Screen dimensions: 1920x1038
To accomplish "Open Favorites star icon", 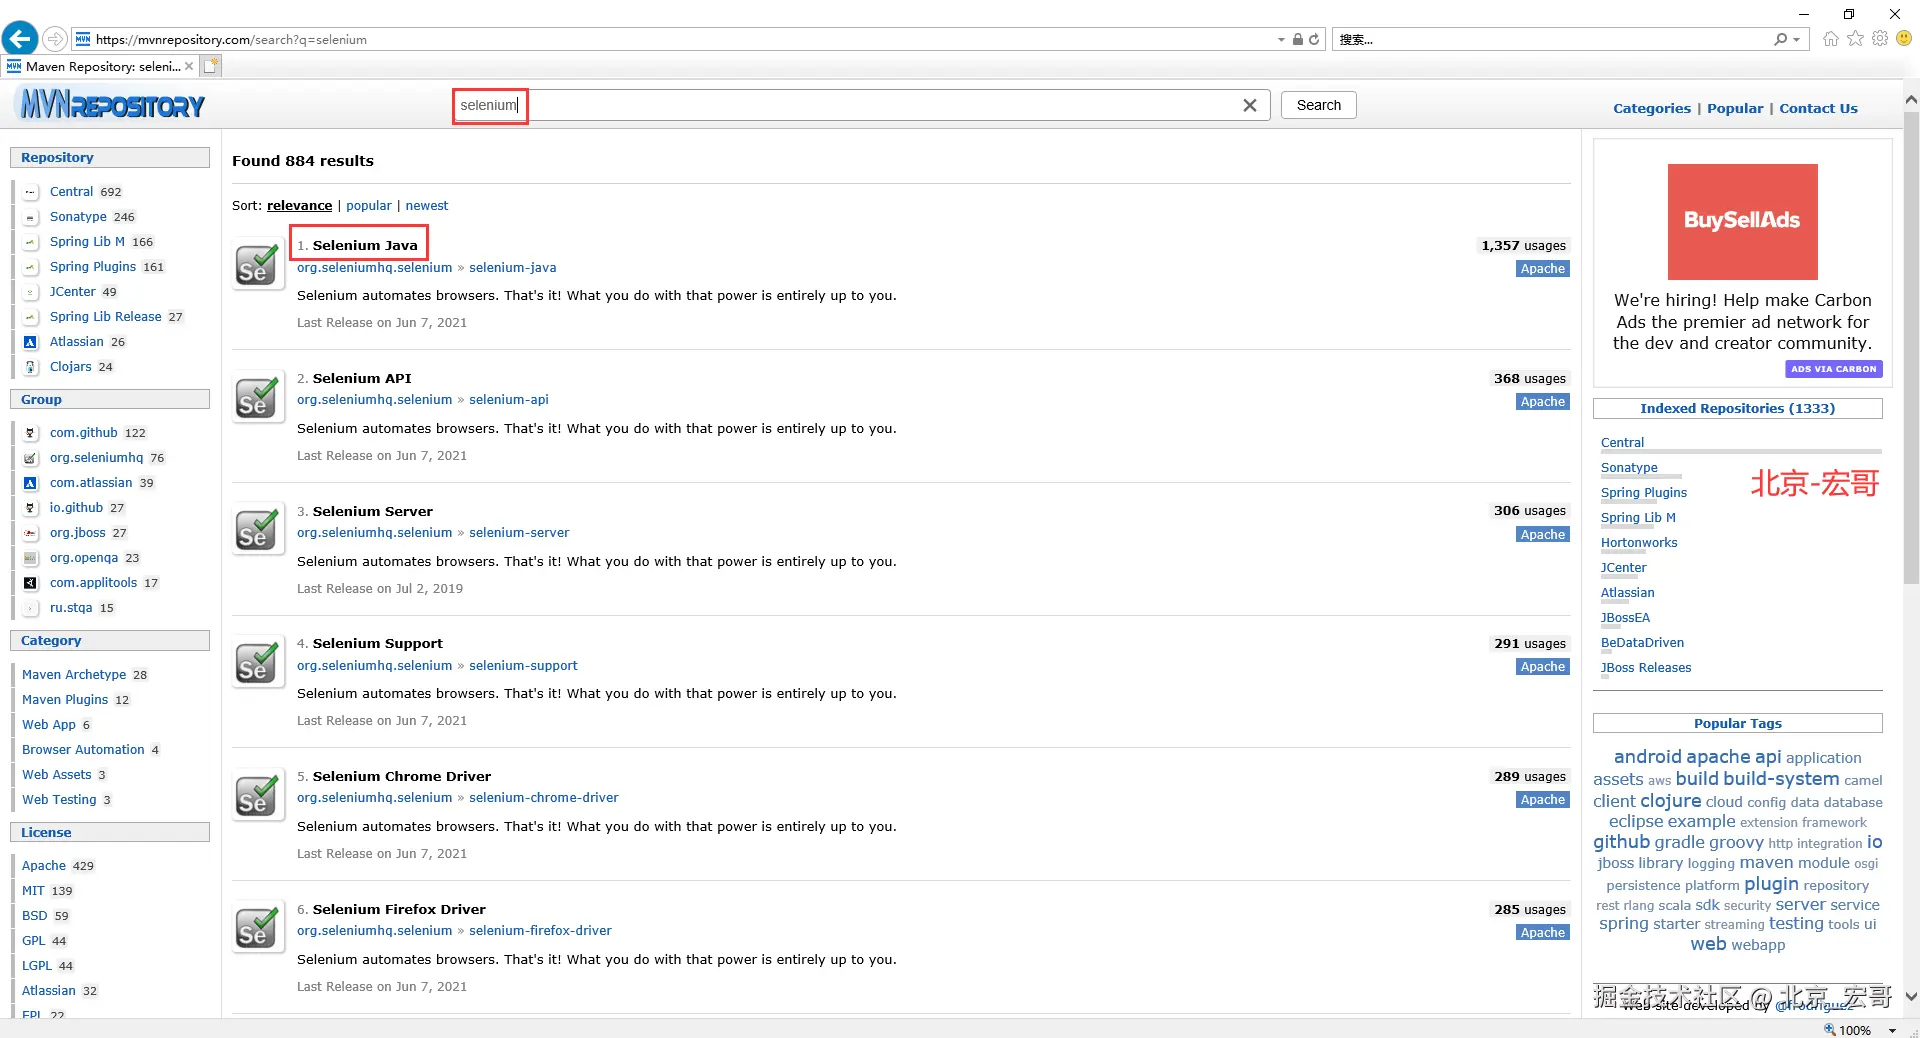I will (1856, 39).
